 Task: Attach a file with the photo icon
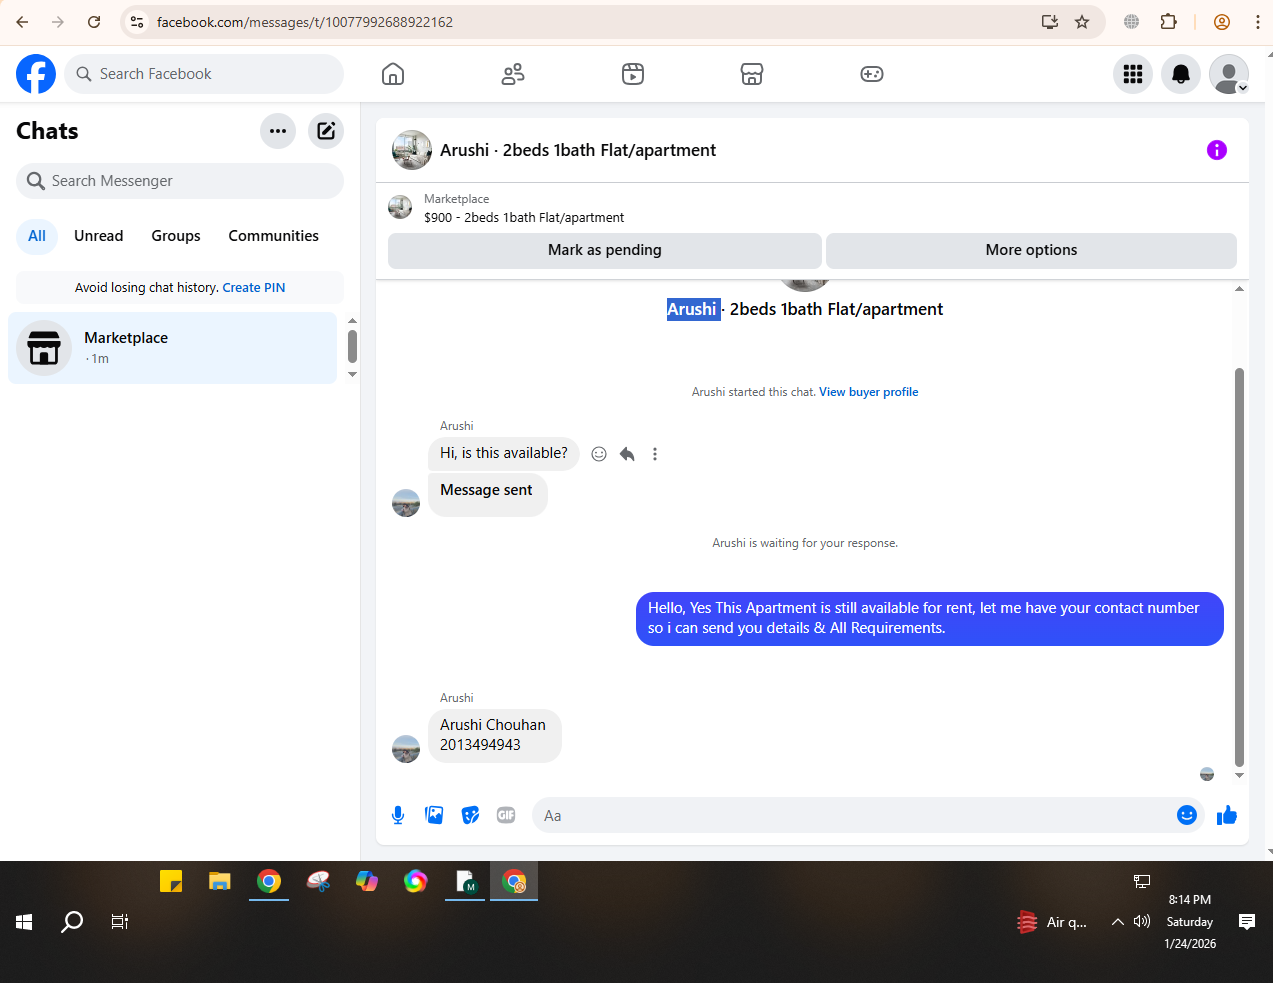pos(434,815)
